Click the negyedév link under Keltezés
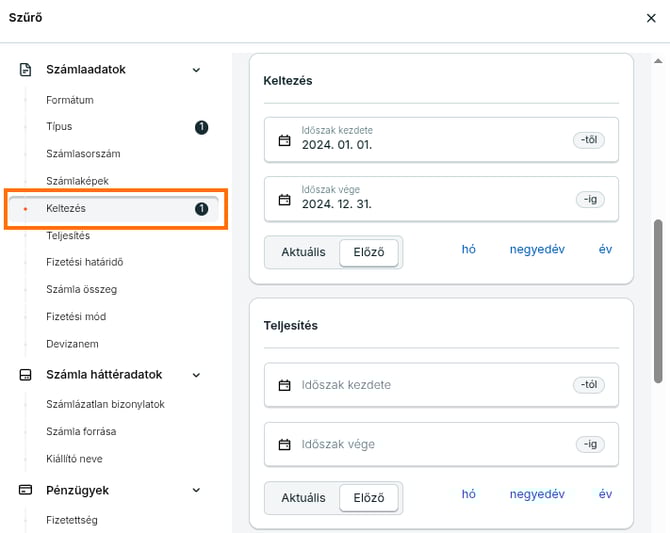The image size is (670, 533). point(537,250)
